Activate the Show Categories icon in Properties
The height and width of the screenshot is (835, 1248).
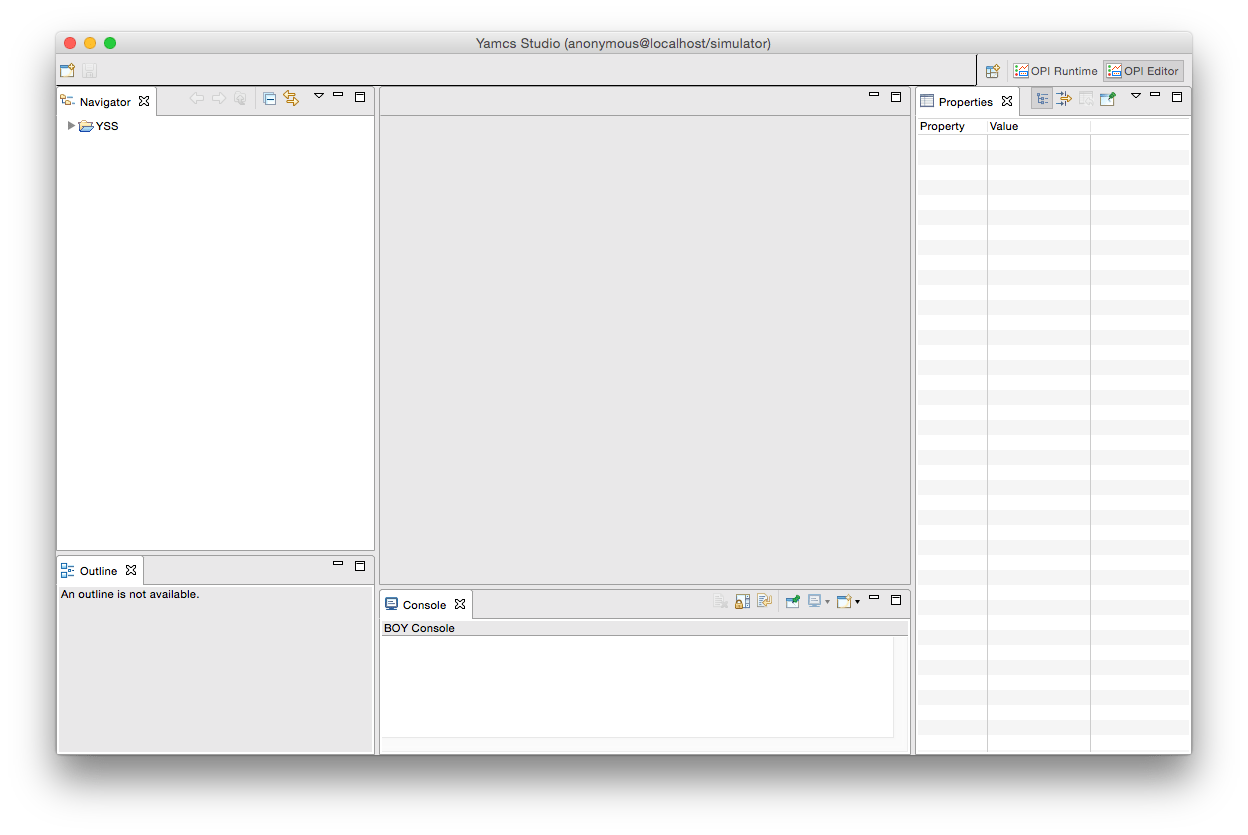coord(1042,99)
